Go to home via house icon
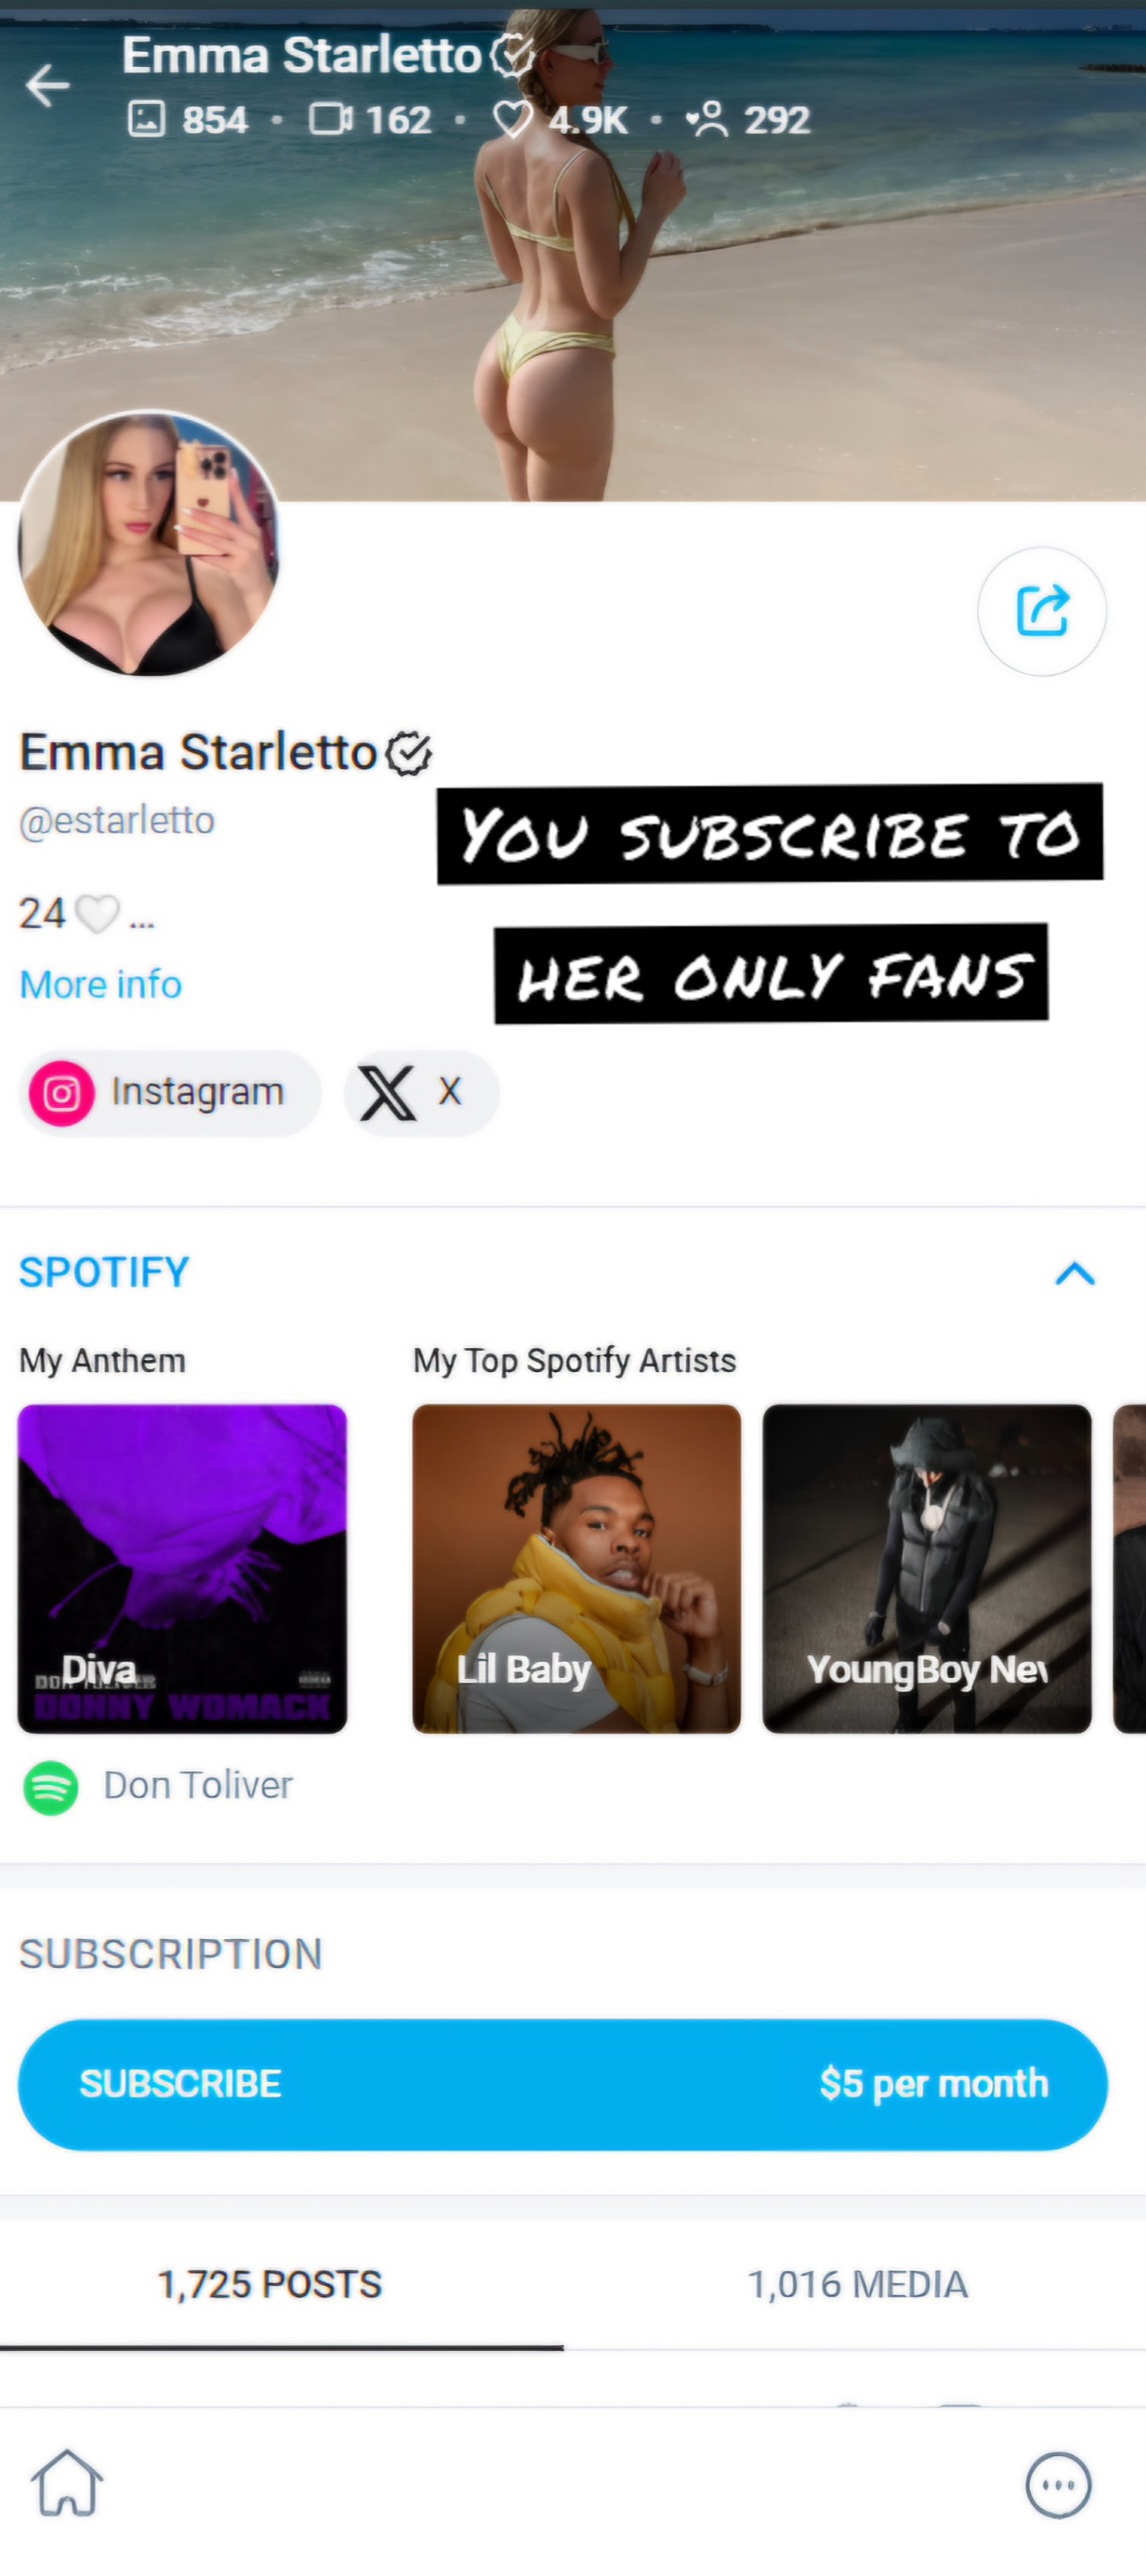The image size is (1146, 2560). click(x=67, y=2482)
